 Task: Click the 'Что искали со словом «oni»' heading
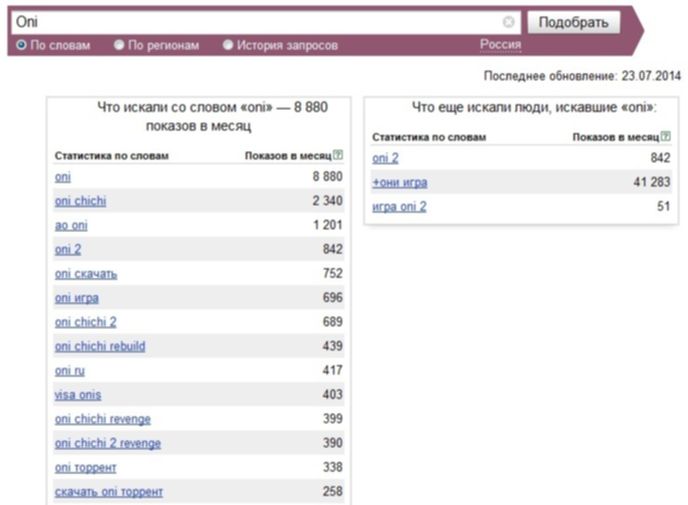point(212,116)
